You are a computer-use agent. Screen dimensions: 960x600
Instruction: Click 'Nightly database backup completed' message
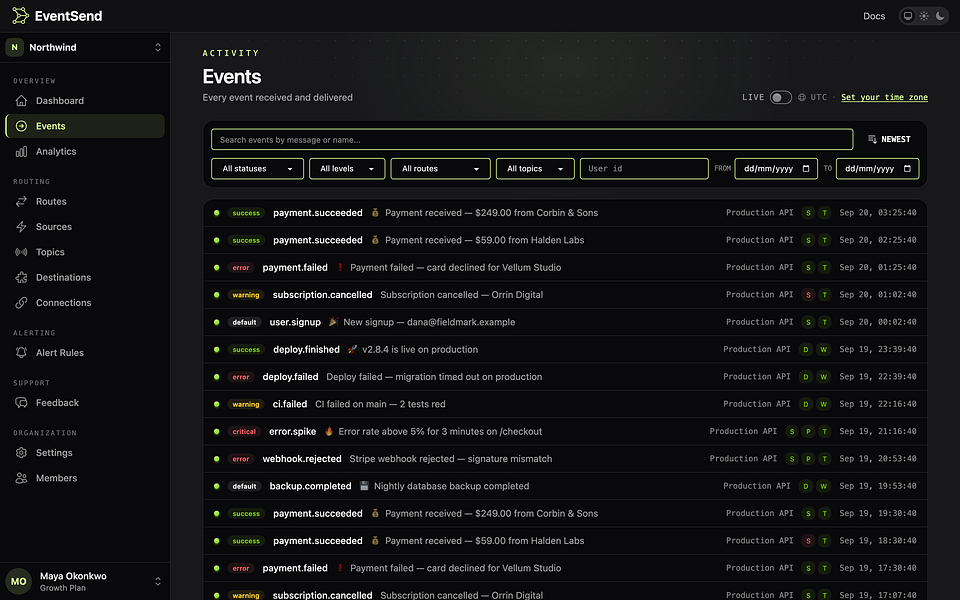tap(451, 486)
